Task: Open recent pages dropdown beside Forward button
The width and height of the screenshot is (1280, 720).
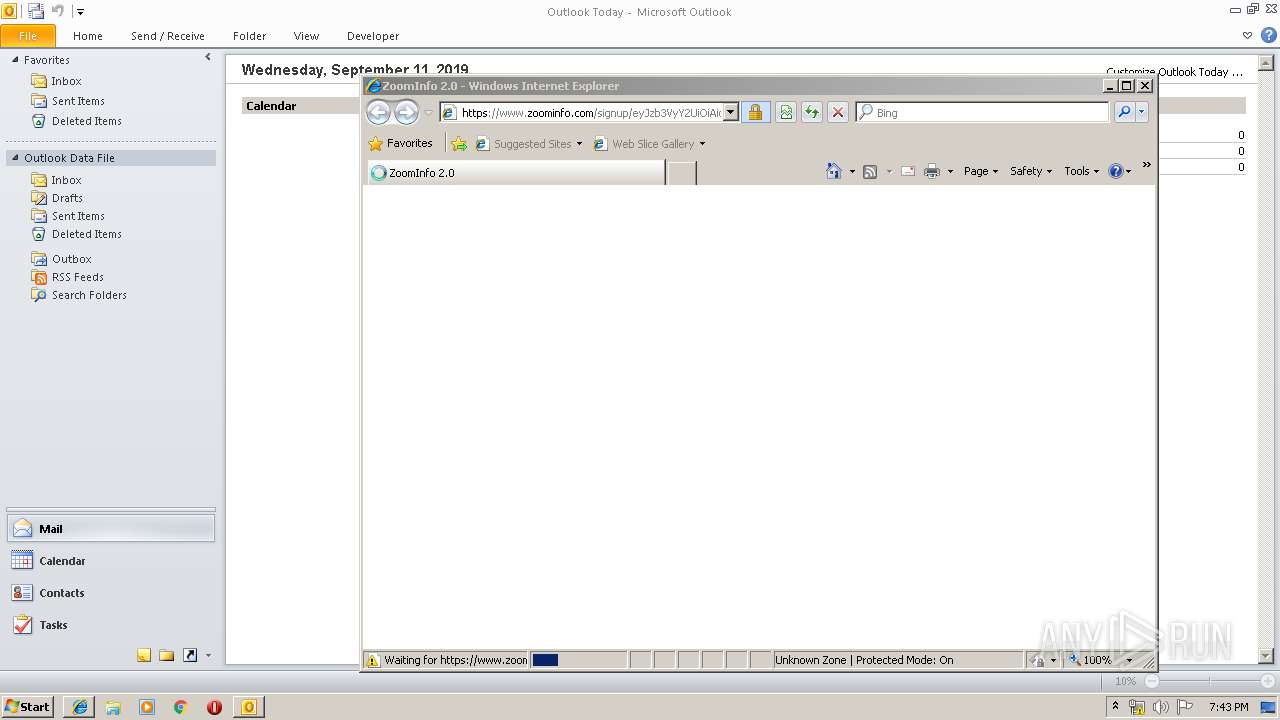Action: pos(429,113)
